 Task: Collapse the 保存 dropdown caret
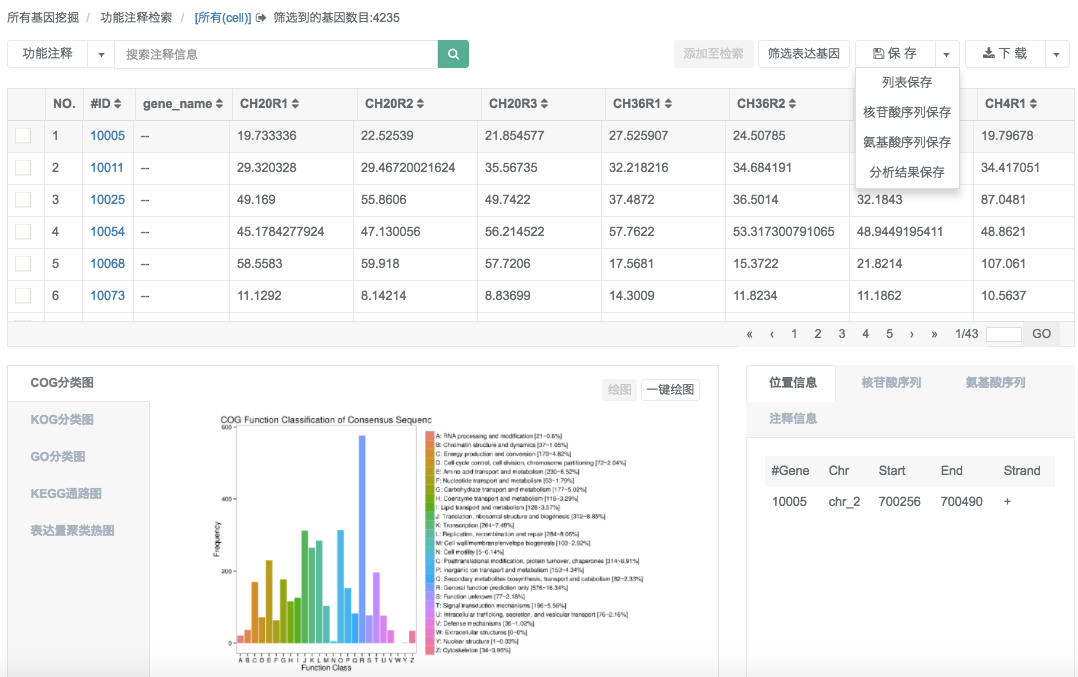coord(947,54)
